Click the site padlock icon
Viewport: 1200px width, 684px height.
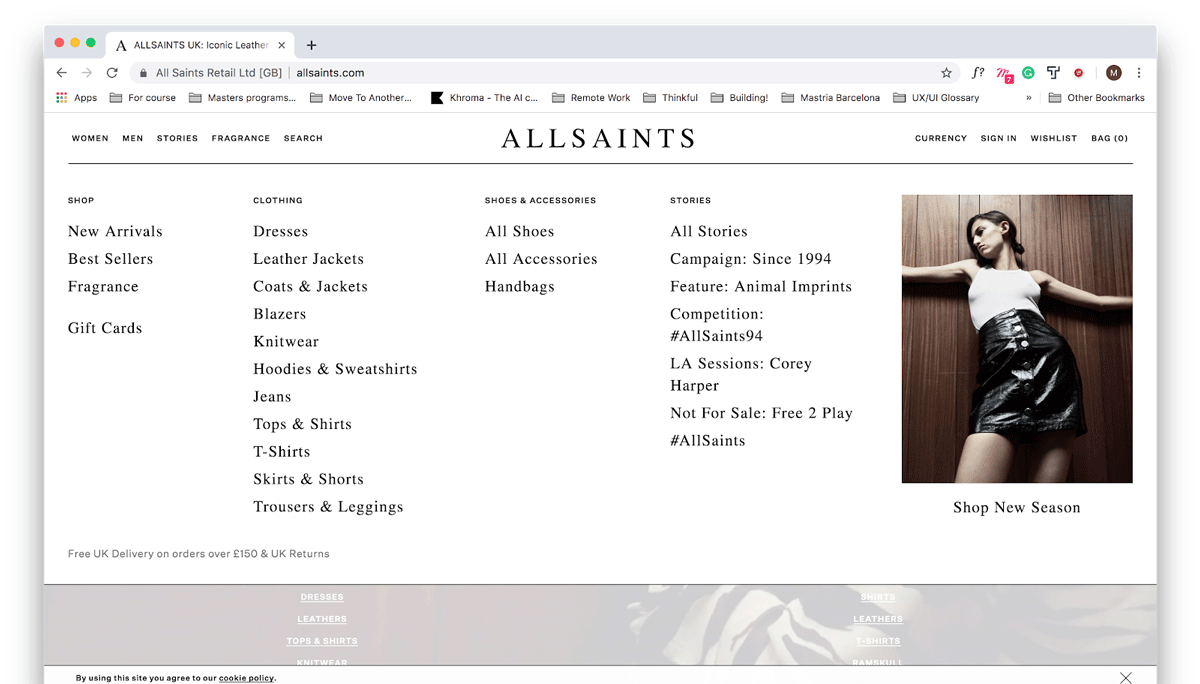click(143, 73)
